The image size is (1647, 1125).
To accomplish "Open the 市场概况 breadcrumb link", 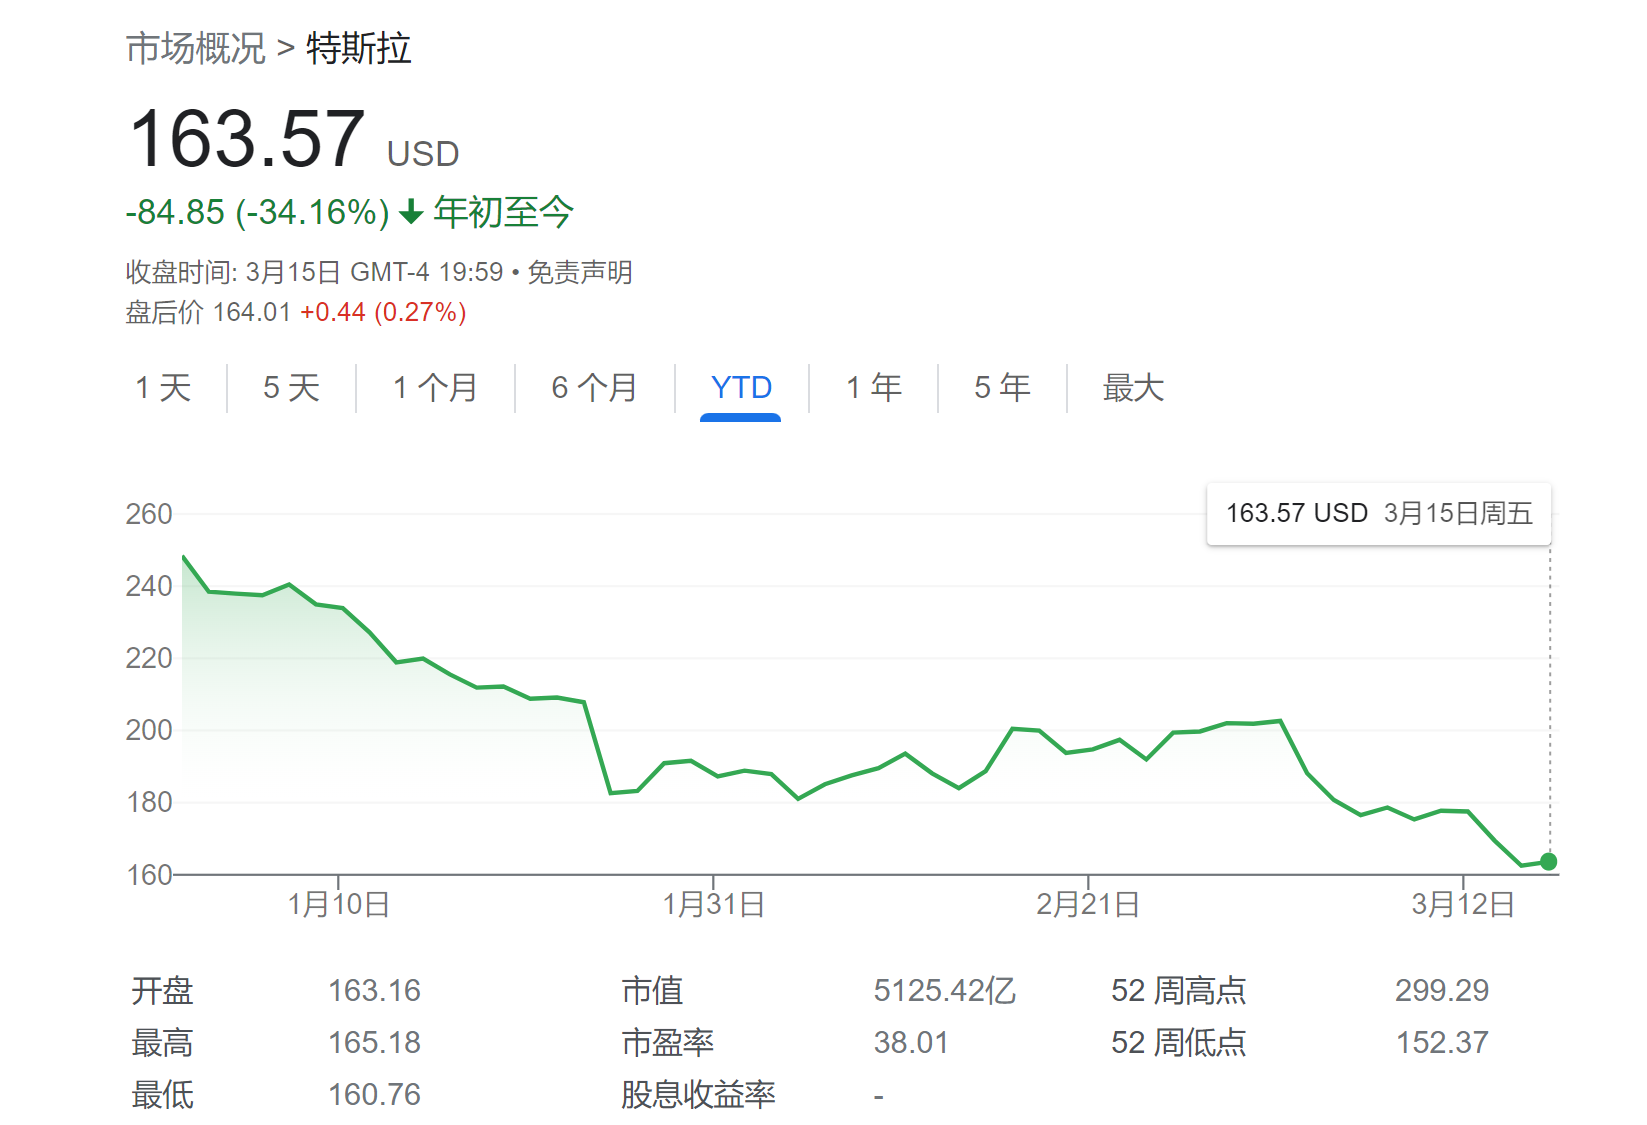I will point(196,48).
